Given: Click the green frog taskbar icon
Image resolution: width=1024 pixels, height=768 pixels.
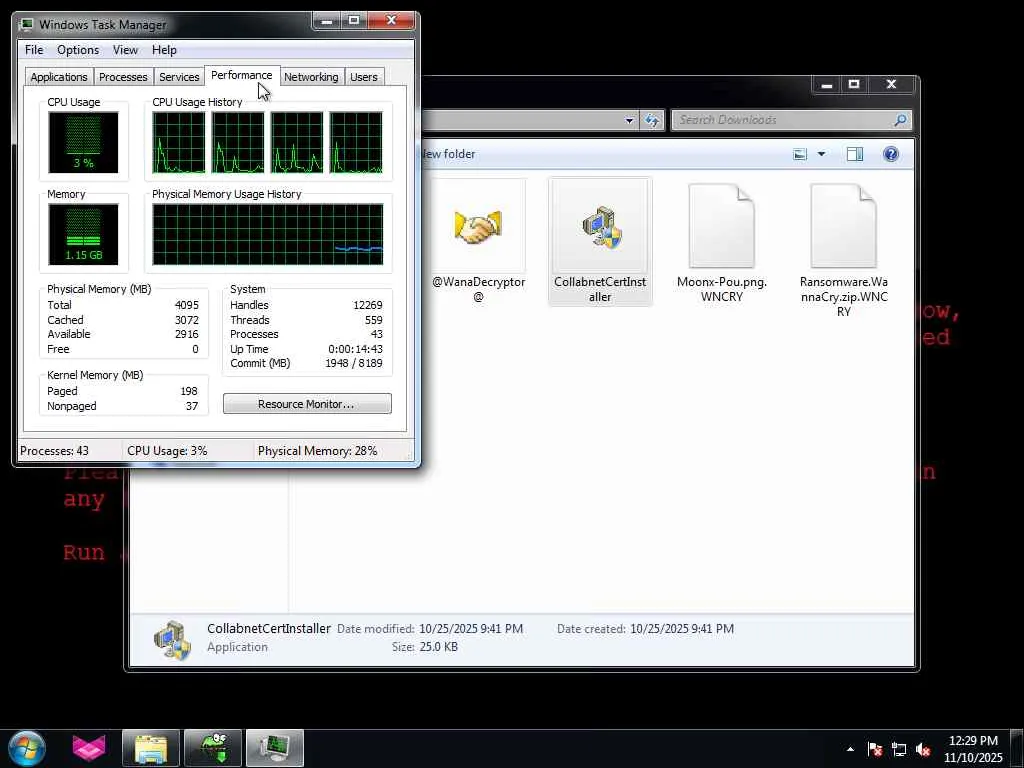Looking at the screenshot, I should [213, 748].
